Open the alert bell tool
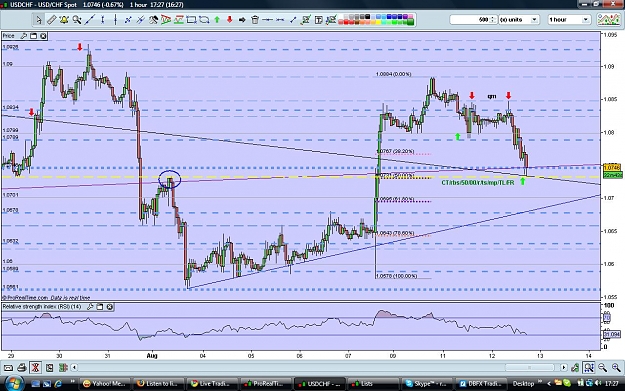The width and height of the screenshot is (625, 391). tap(64, 20)
